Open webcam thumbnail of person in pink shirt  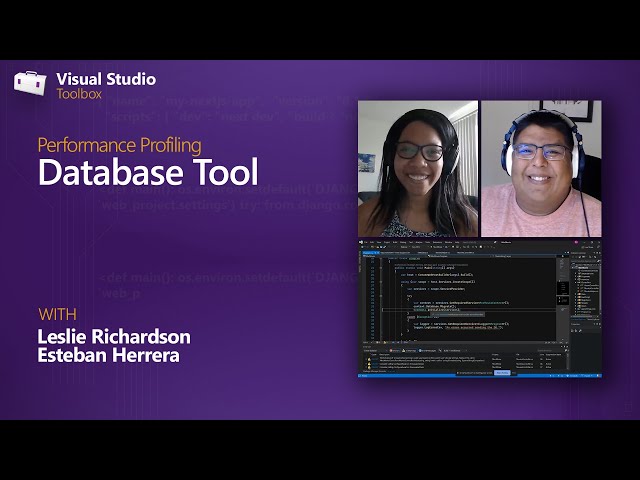(541, 169)
